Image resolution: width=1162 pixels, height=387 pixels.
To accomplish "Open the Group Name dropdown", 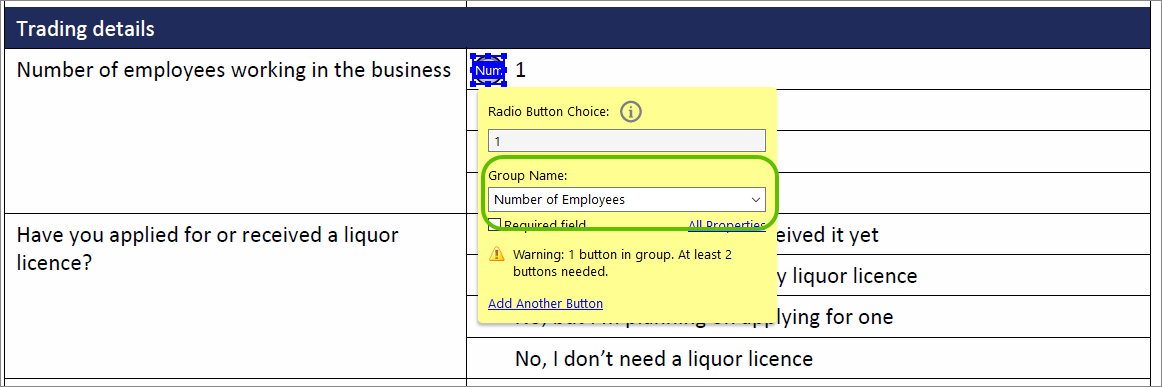I will pos(626,199).
